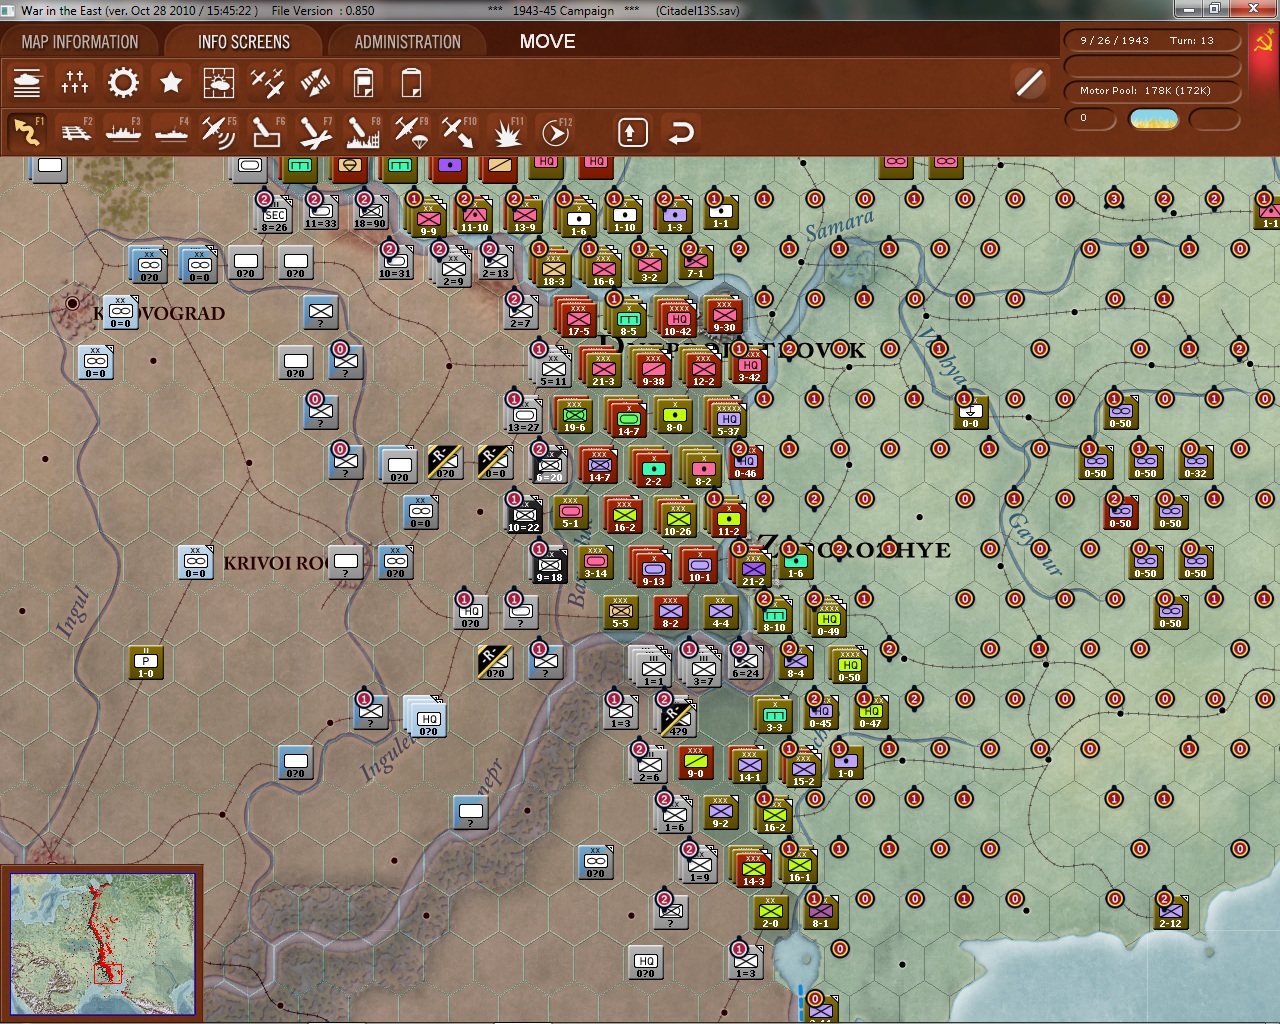Select the anchor 0-0 naval unit
This screenshot has width=1280, height=1024.
[971, 411]
